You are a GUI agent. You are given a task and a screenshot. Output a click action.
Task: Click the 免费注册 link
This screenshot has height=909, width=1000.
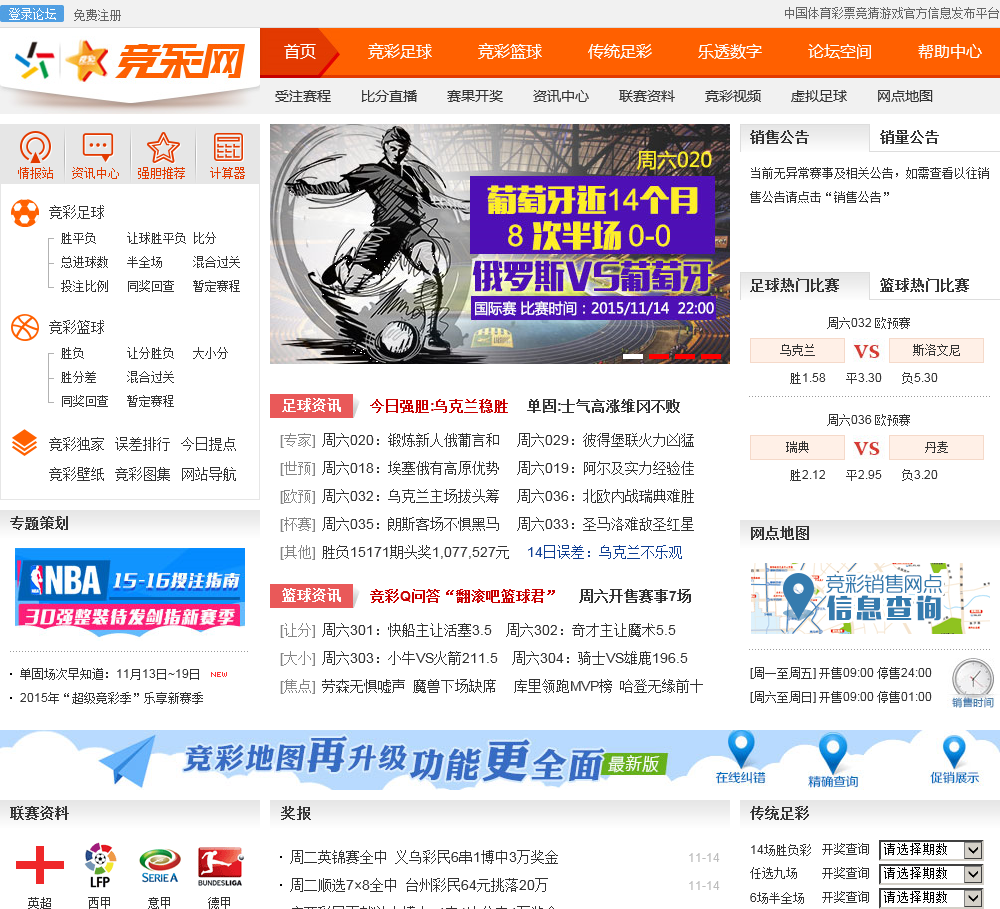pyautogui.click(x=97, y=15)
